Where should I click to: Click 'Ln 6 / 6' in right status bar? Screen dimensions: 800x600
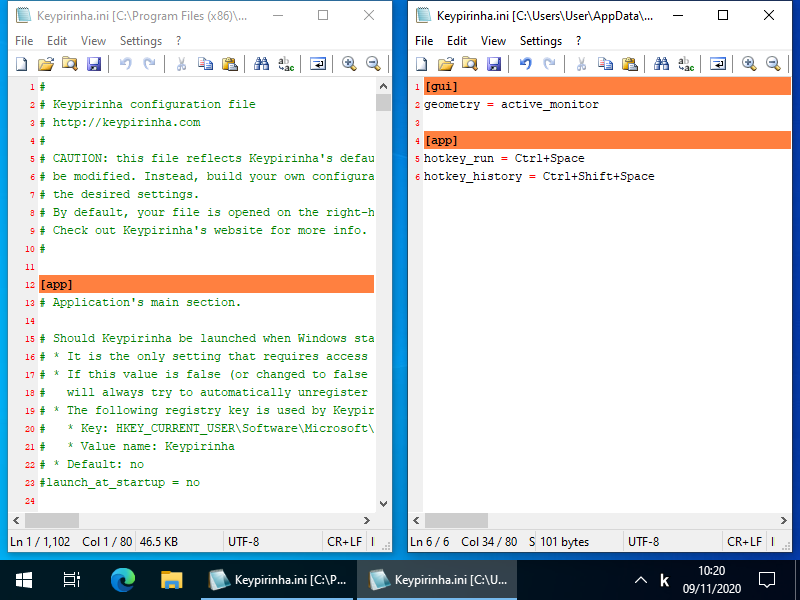click(430, 542)
